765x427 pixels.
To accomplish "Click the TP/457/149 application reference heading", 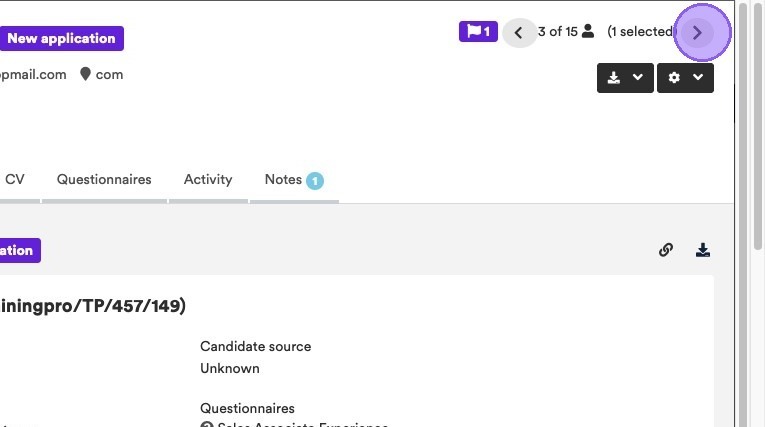I will 93,306.
